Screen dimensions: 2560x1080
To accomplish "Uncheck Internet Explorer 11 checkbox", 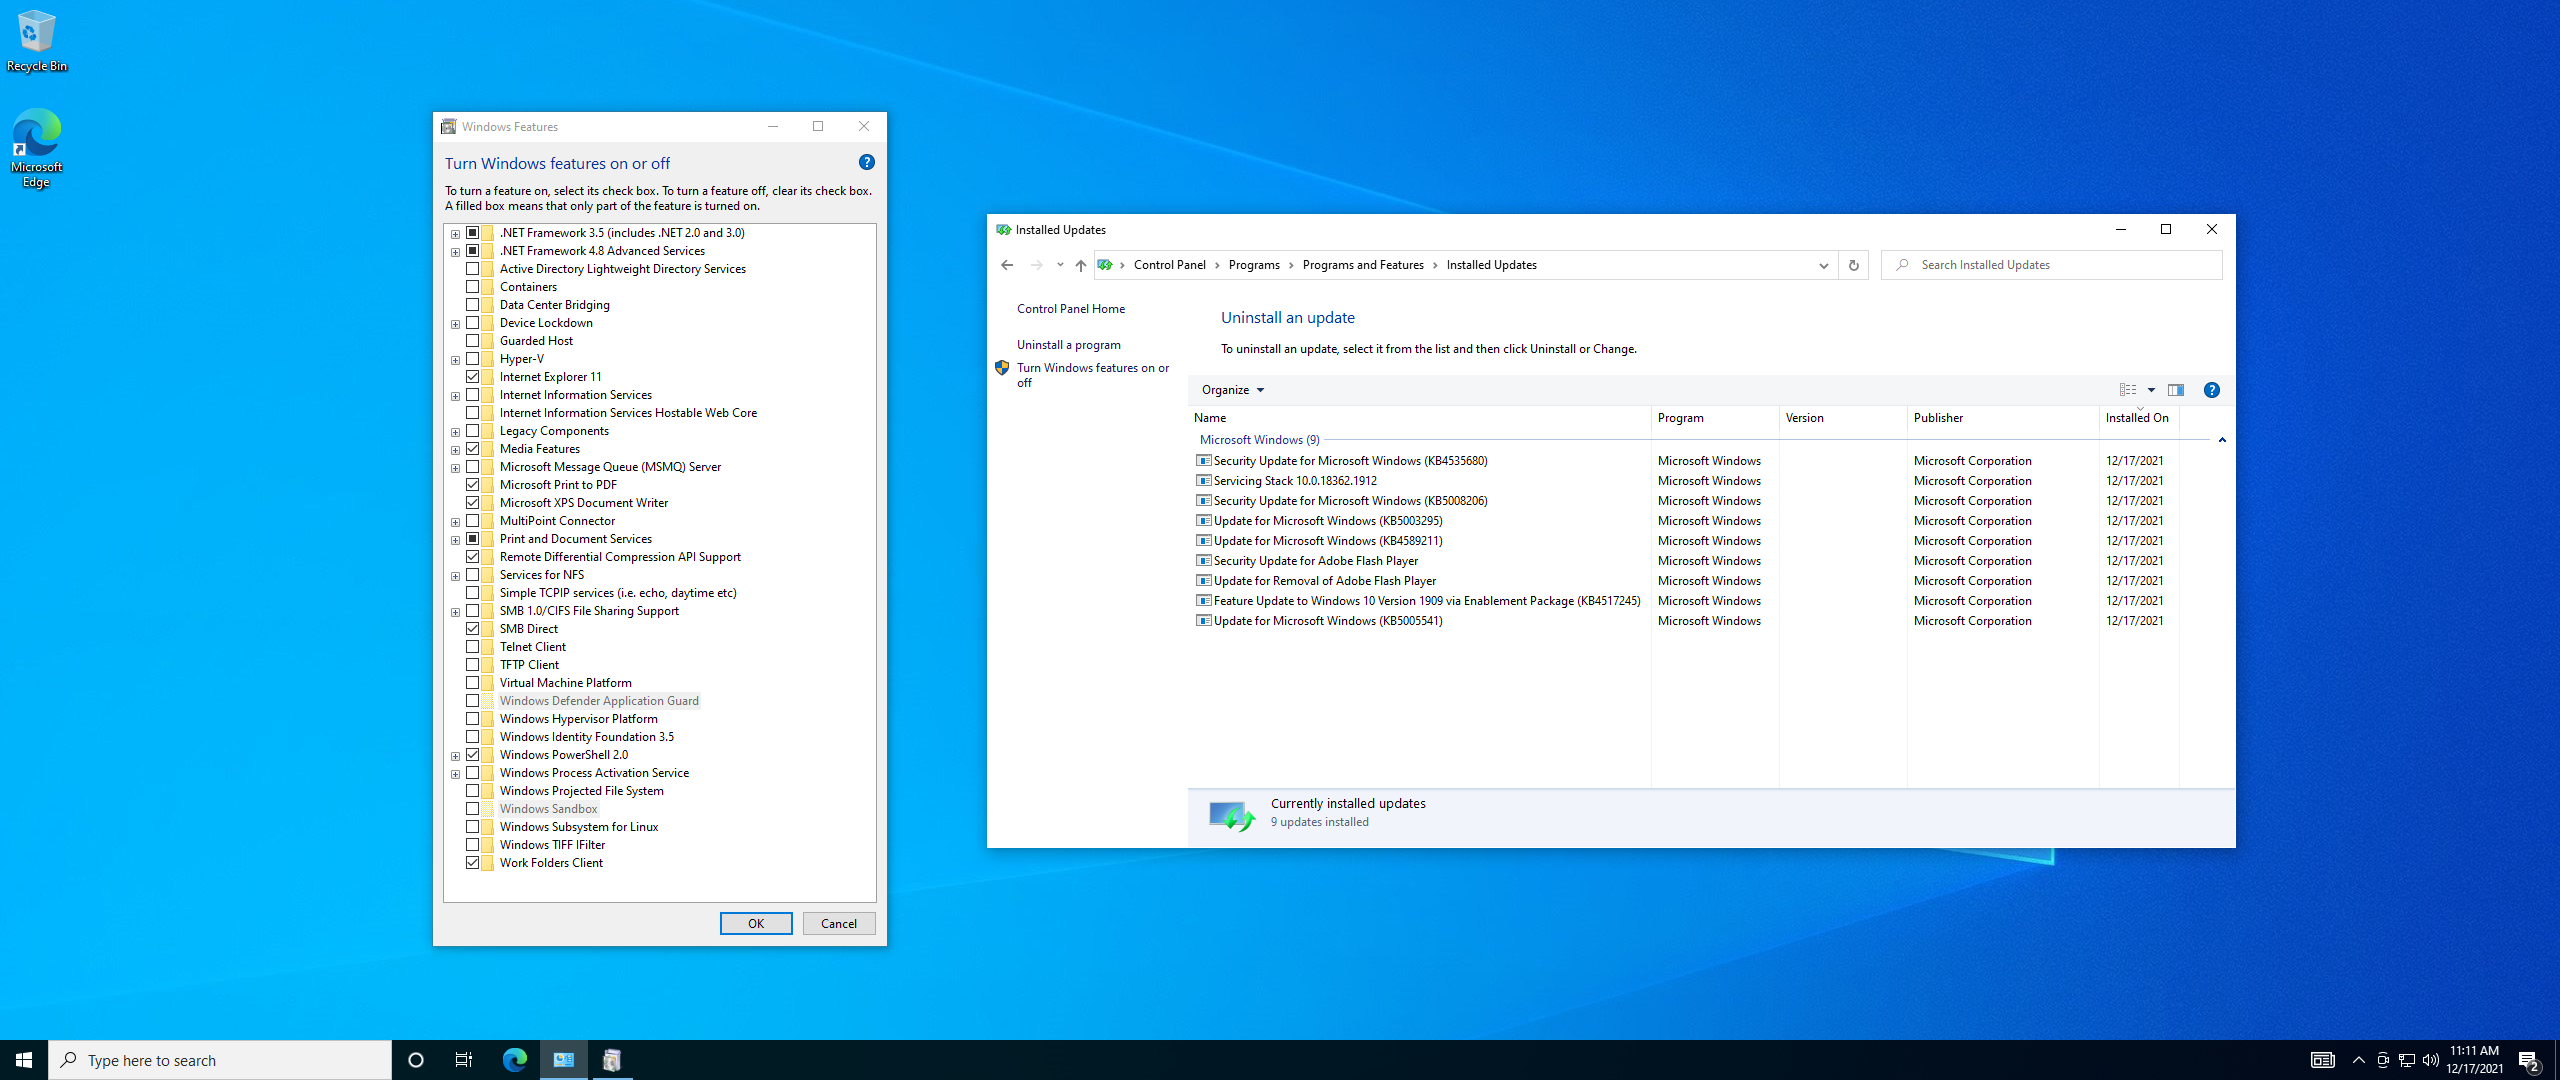I will [x=473, y=377].
